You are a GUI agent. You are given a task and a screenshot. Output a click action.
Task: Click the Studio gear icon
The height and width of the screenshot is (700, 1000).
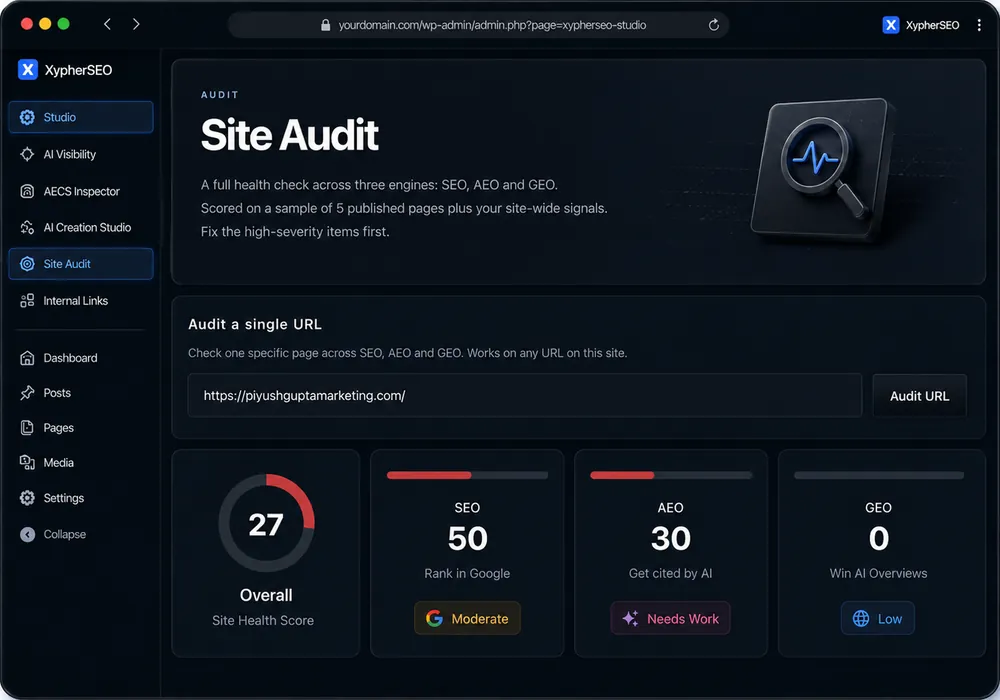(27, 117)
